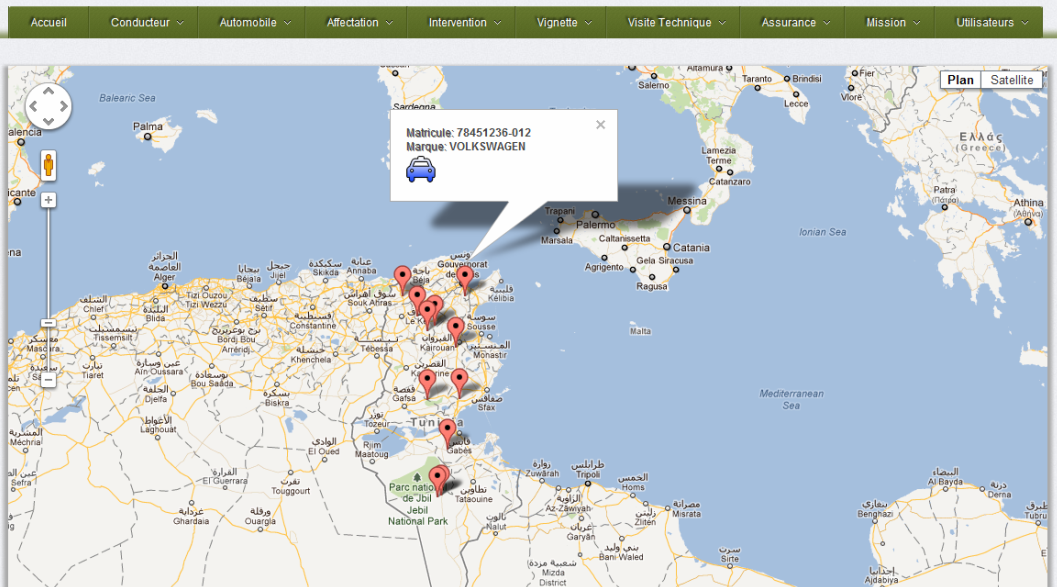1057x587 pixels.
Task: Expand the Assurance dropdown menu
Action: tap(795, 22)
